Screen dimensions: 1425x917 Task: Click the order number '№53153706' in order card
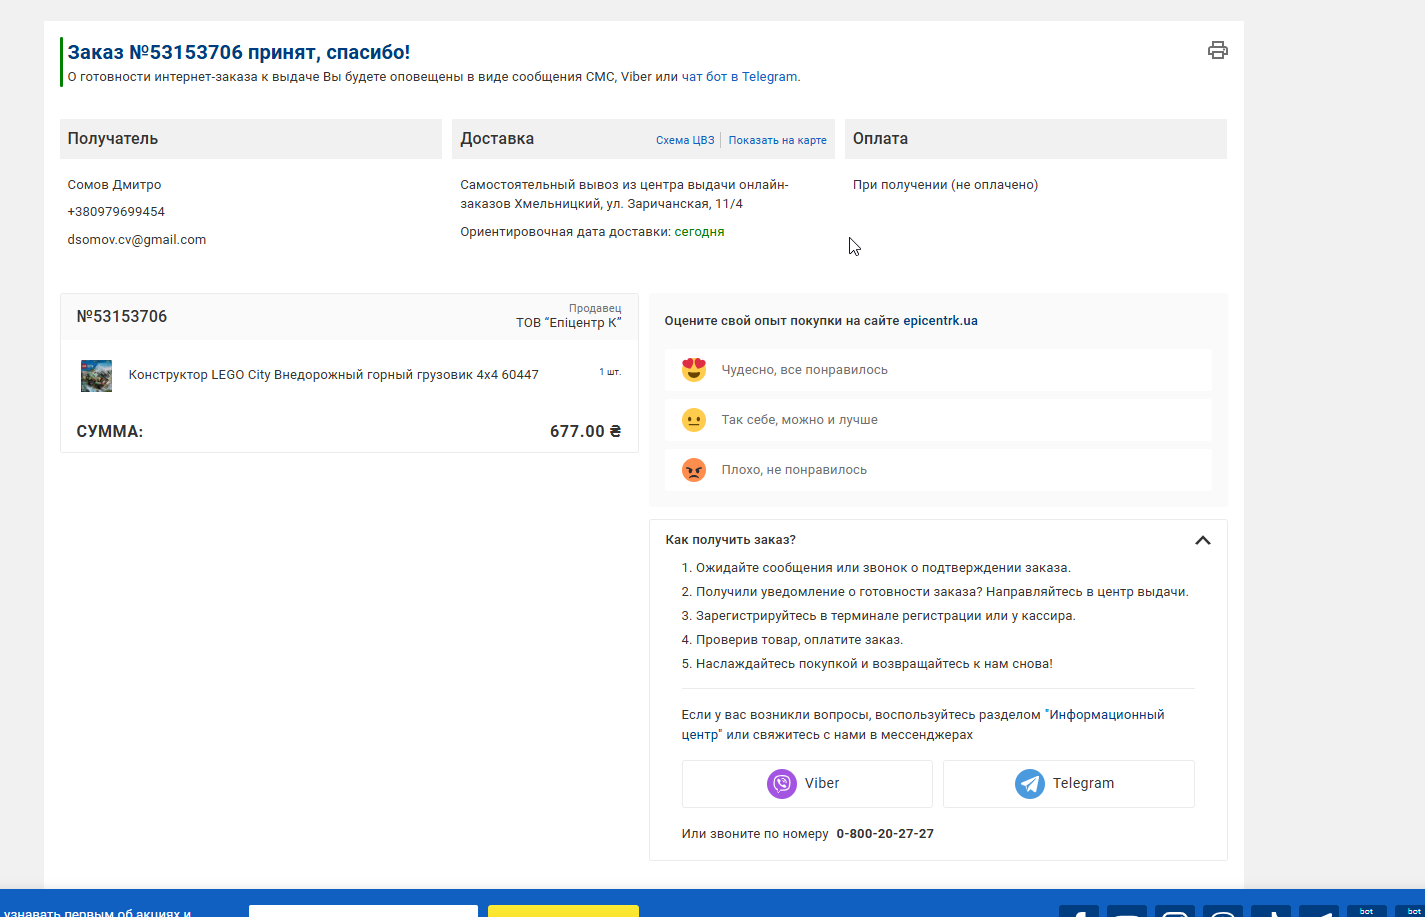click(x=122, y=317)
